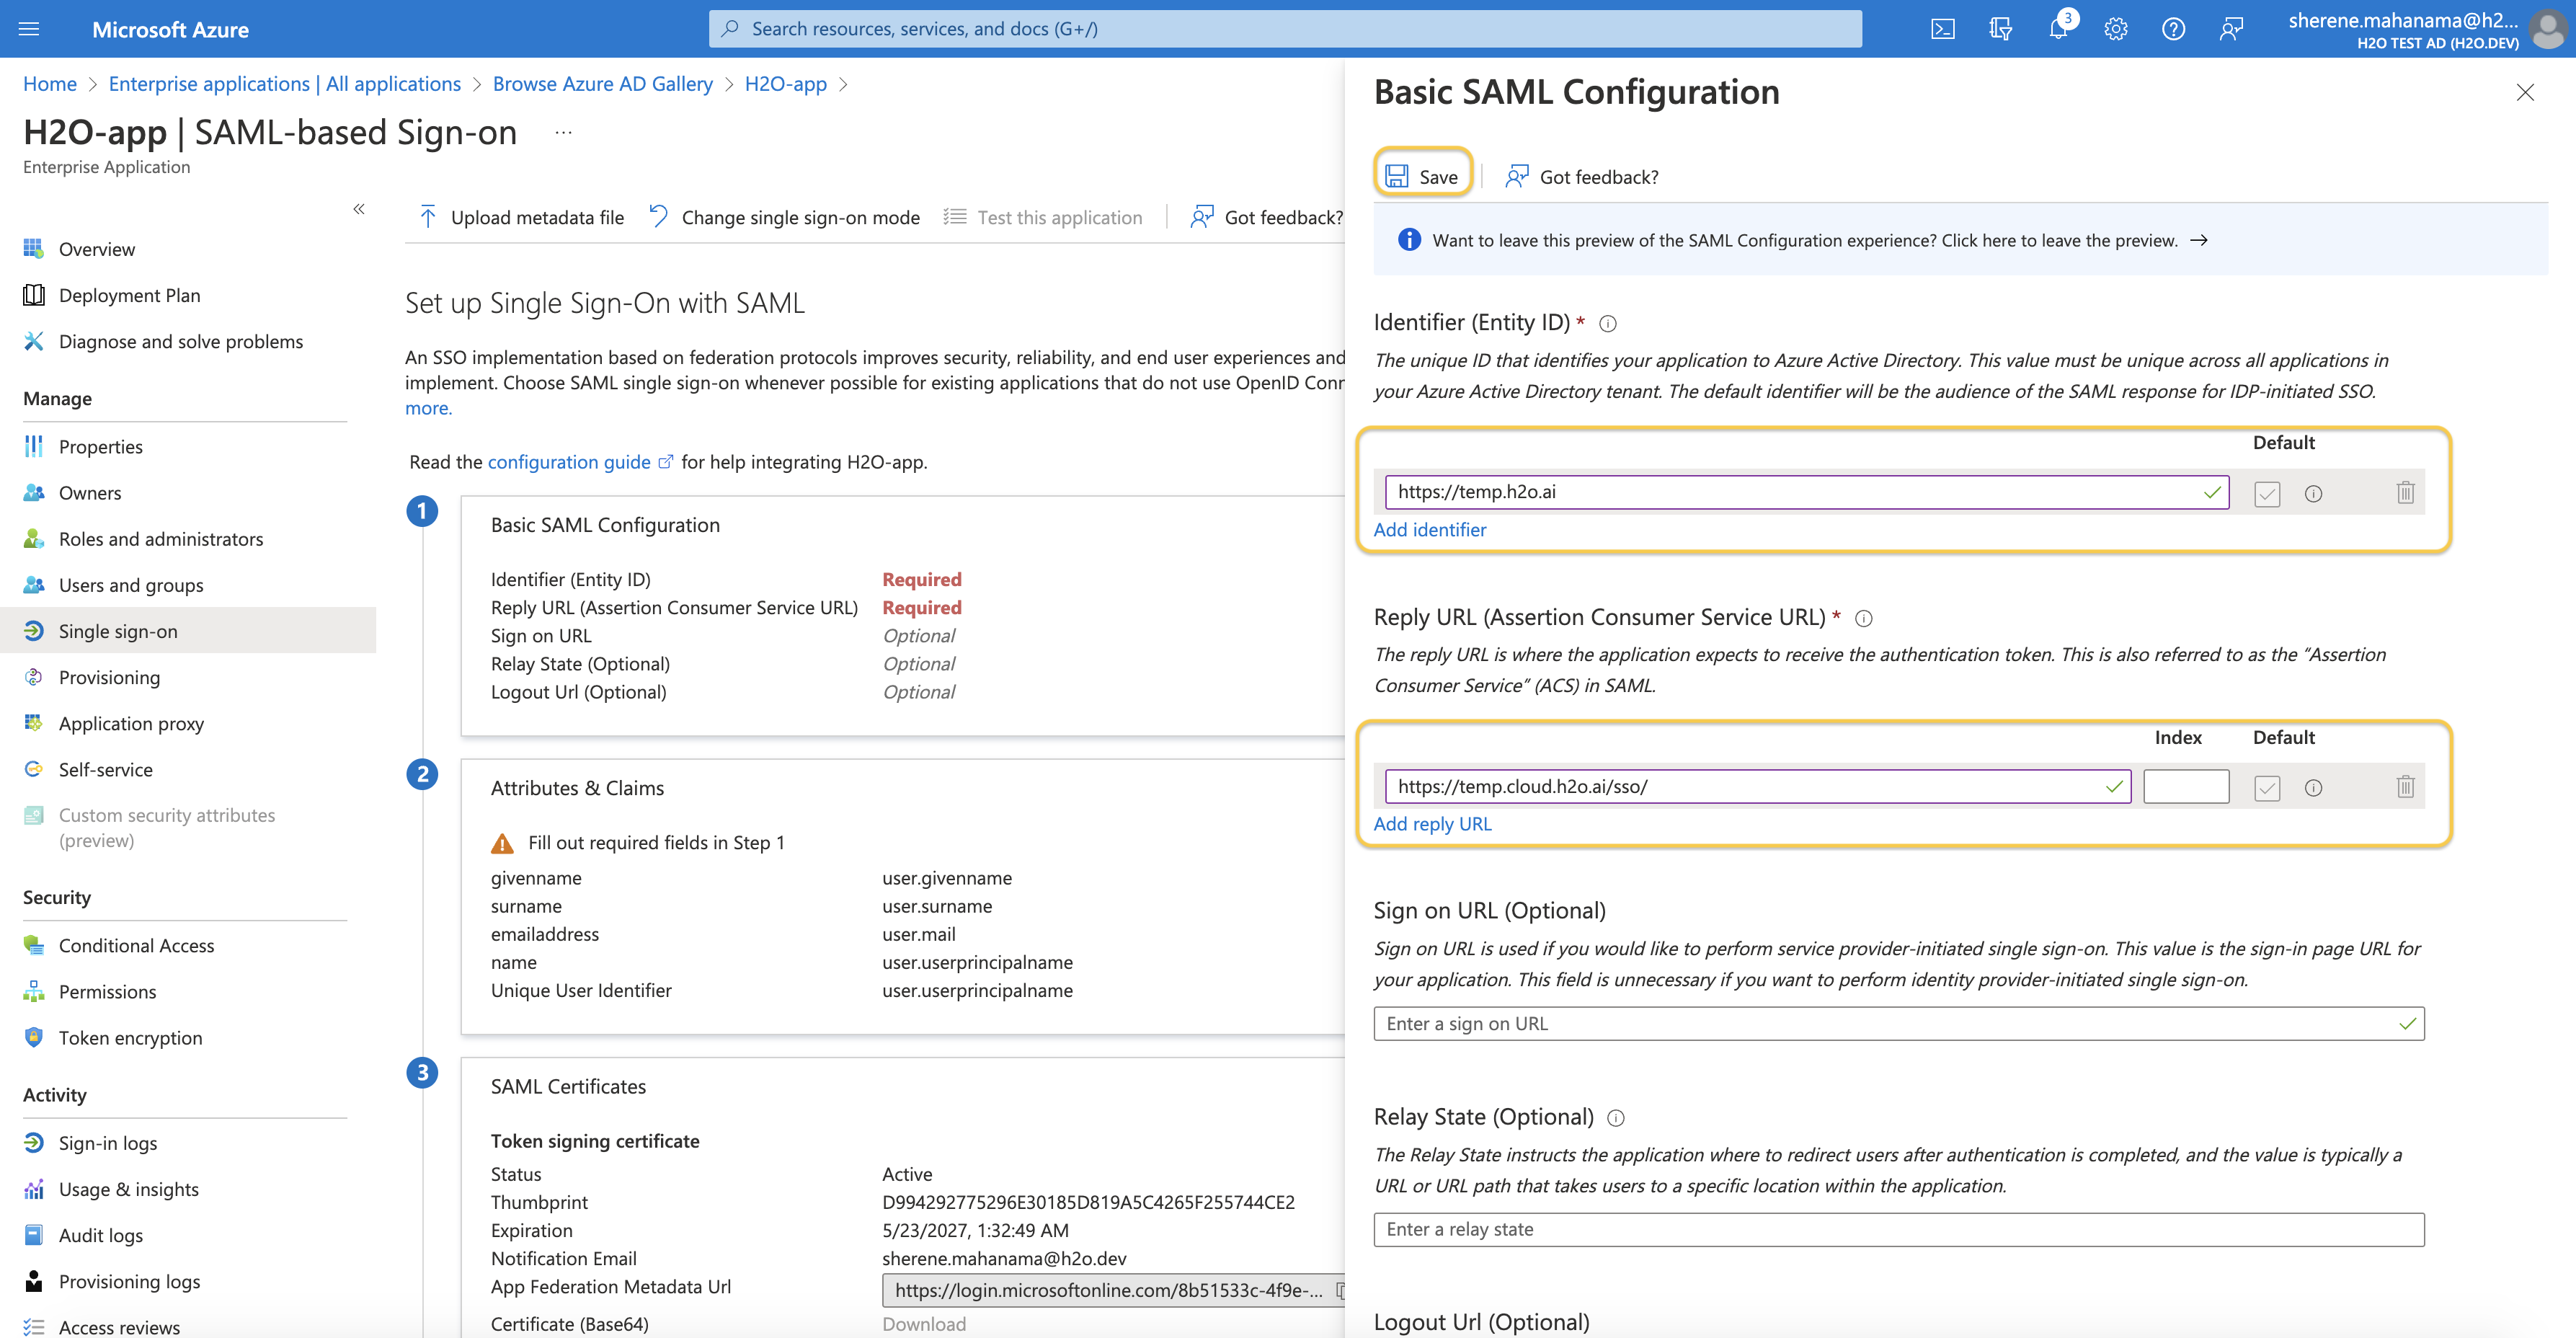Screen dimensions: 2576x1338
Task: Open Token encryption
Action: (x=188, y=1037)
